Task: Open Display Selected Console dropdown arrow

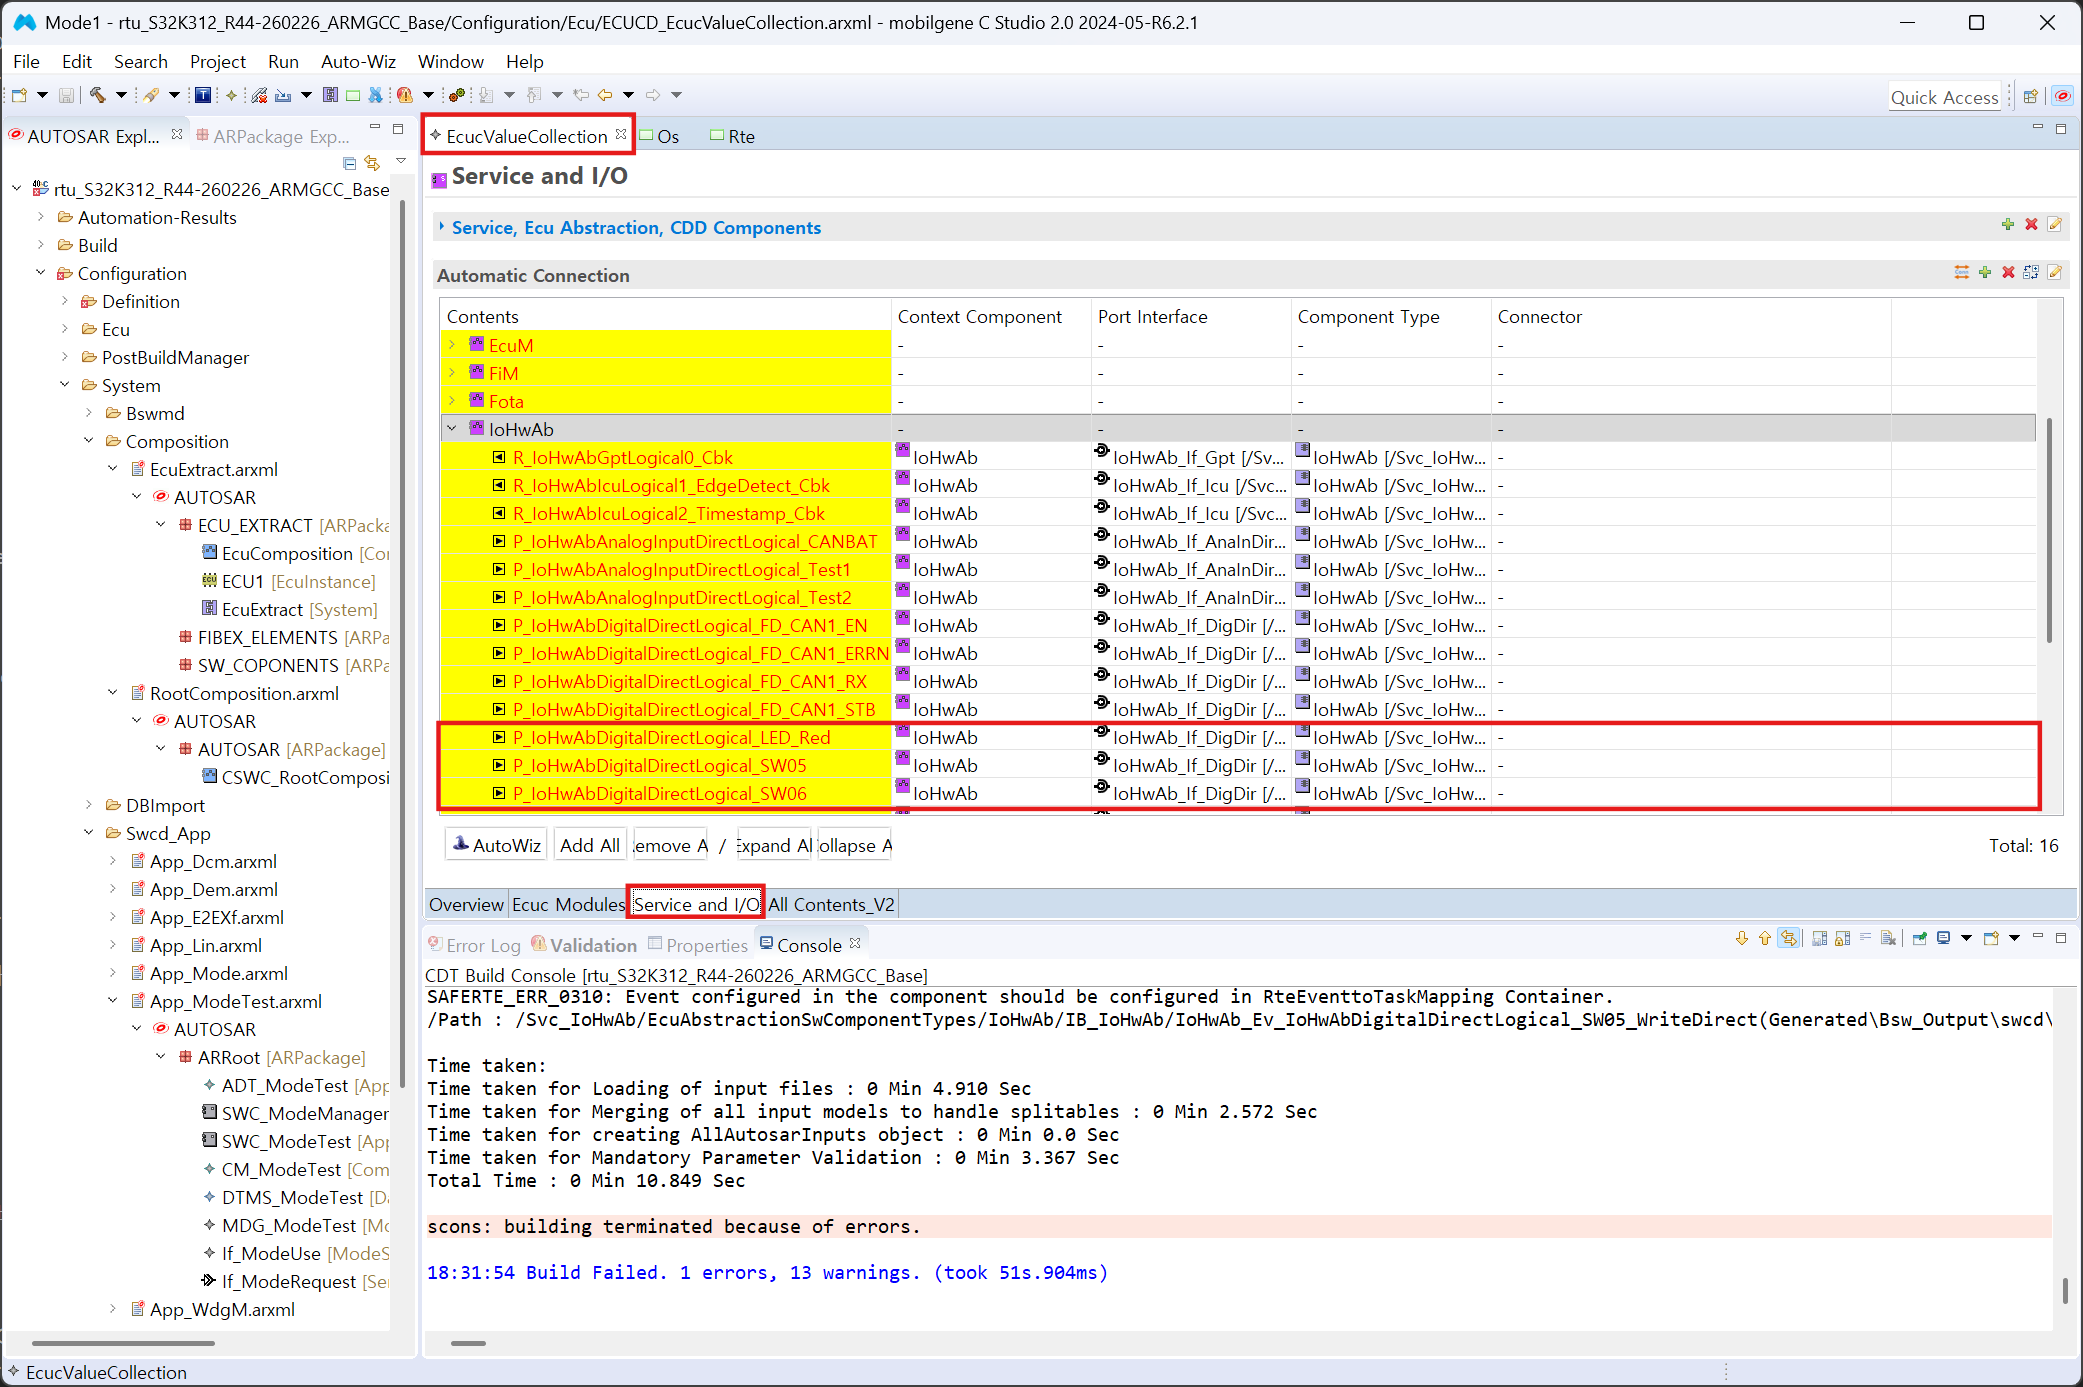Action: pyautogui.click(x=1965, y=938)
